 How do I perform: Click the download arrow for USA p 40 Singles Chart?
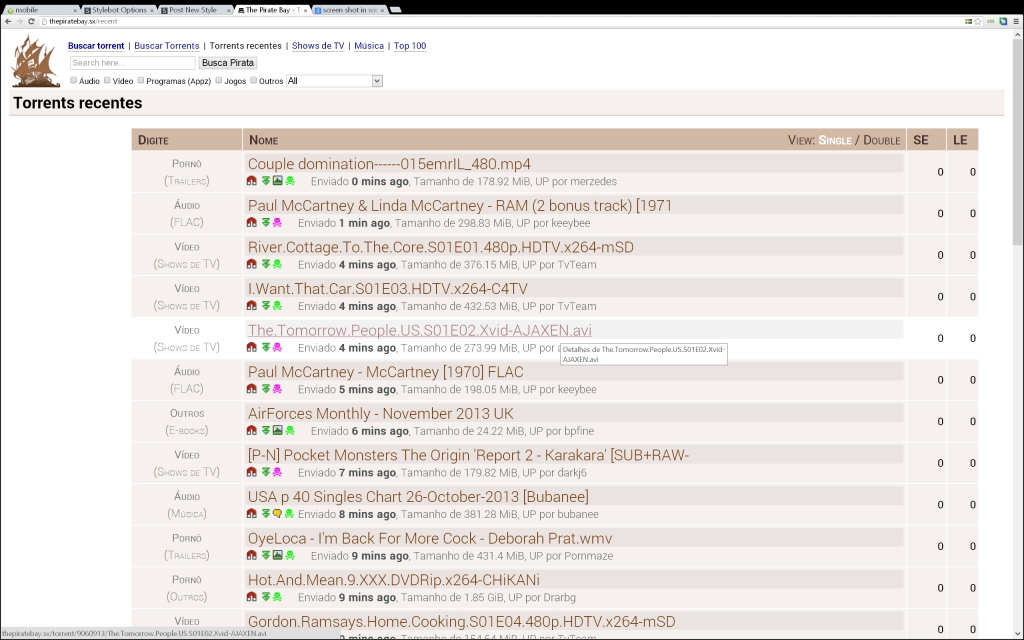pyautogui.click(x=266, y=514)
